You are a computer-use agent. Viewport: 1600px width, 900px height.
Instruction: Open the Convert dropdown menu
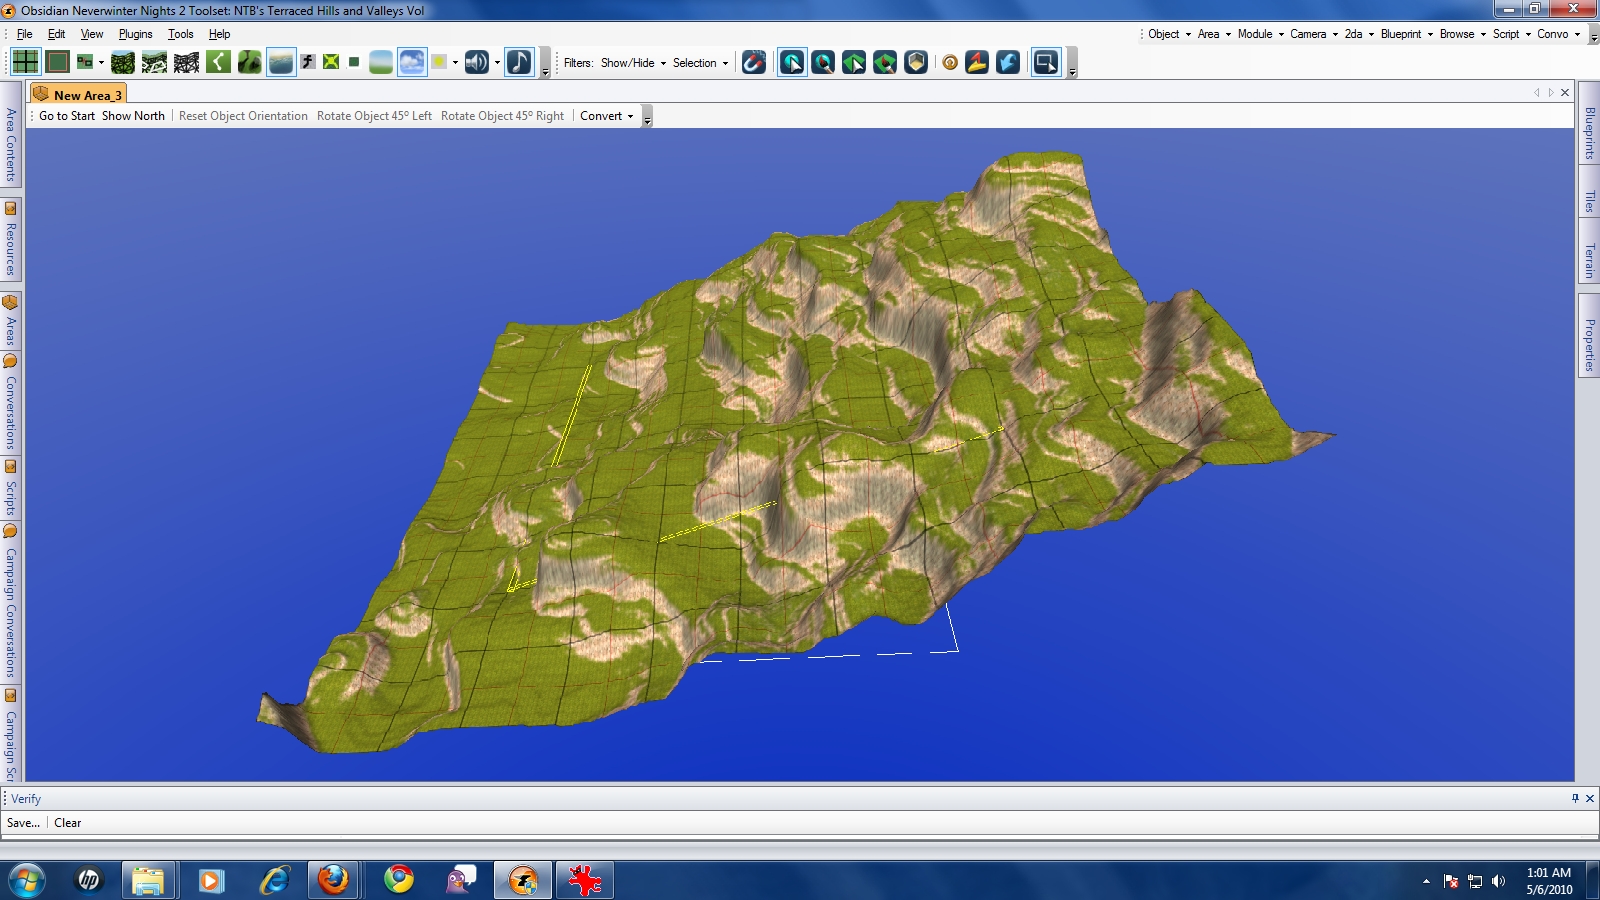(x=606, y=116)
